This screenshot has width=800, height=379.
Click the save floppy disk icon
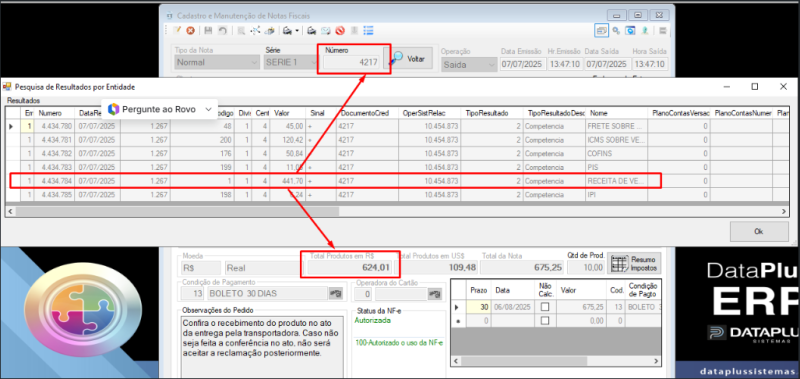pos(208,31)
